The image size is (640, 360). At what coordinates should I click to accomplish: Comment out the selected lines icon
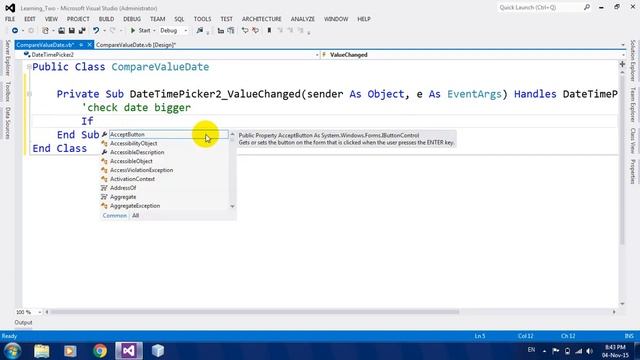pos(245,31)
